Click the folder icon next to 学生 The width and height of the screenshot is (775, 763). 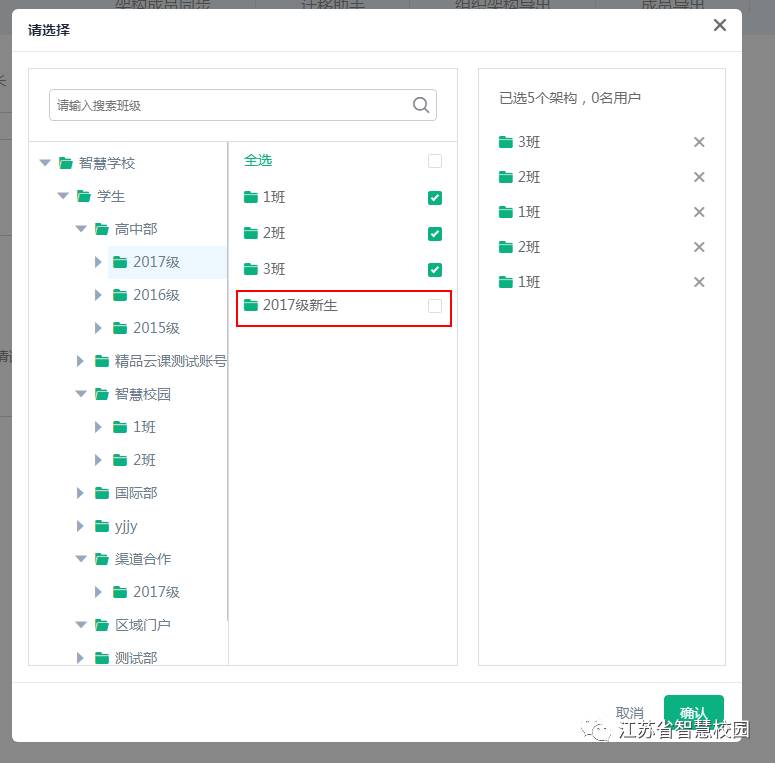[x=84, y=196]
